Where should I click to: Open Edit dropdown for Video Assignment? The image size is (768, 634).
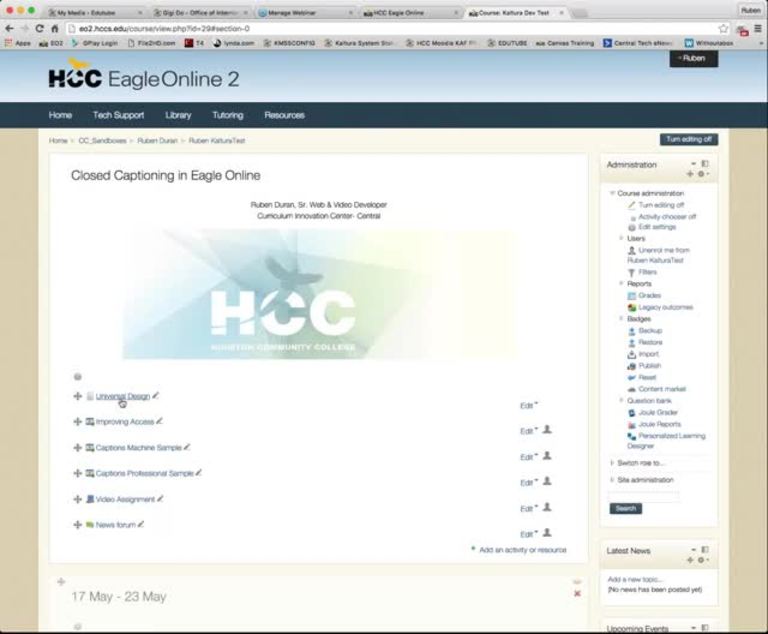point(528,509)
